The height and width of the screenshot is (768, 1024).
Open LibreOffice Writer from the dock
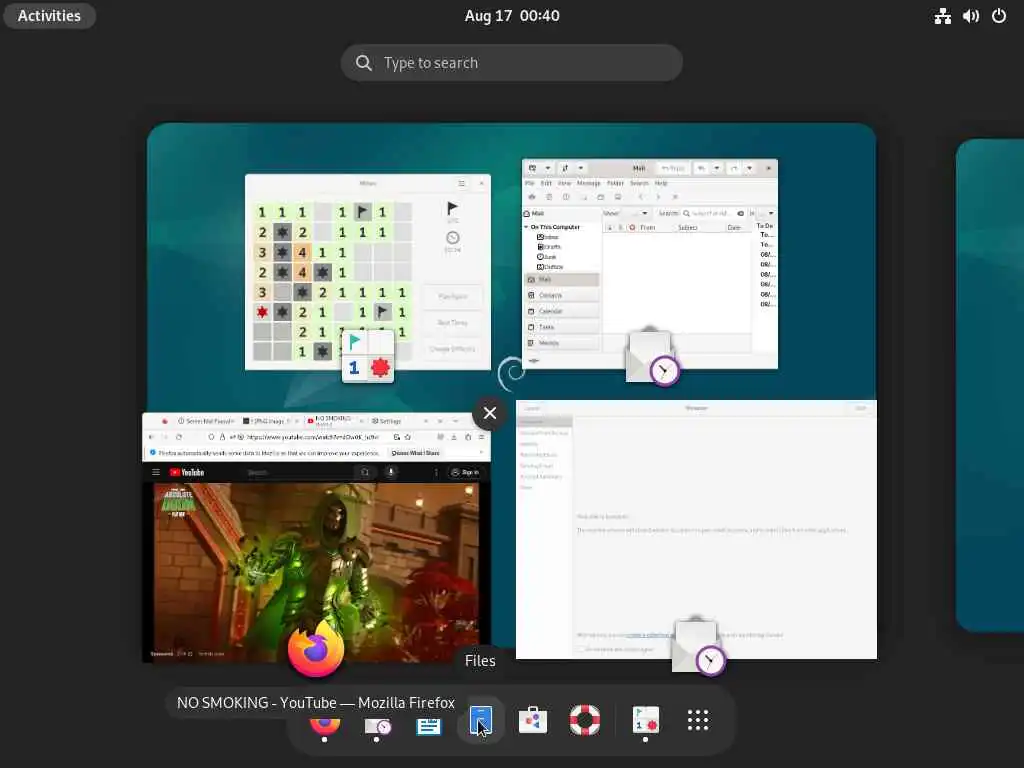[x=428, y=725]
